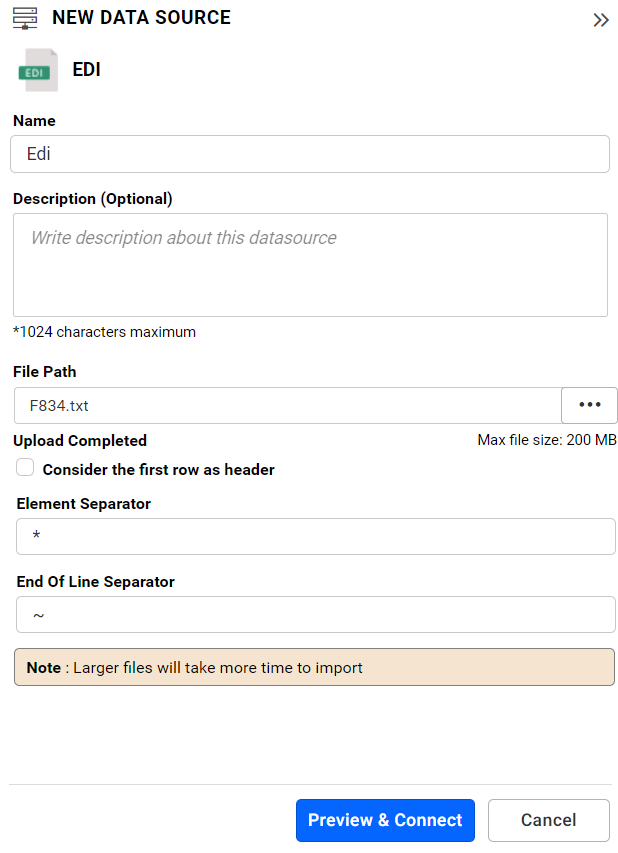
Task: Click the header checkbox label text
Action: point(158,469)
